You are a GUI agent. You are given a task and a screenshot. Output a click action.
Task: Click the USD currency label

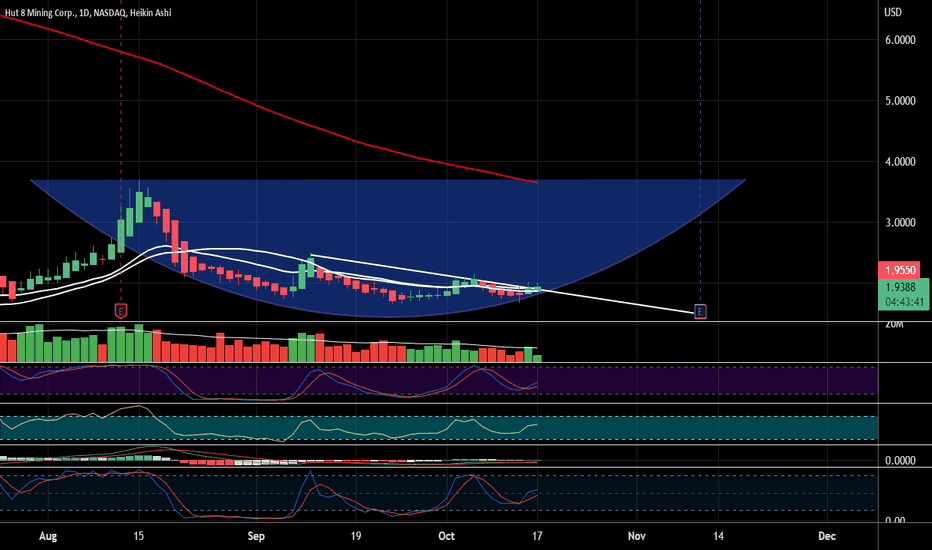tap(893, 12)
